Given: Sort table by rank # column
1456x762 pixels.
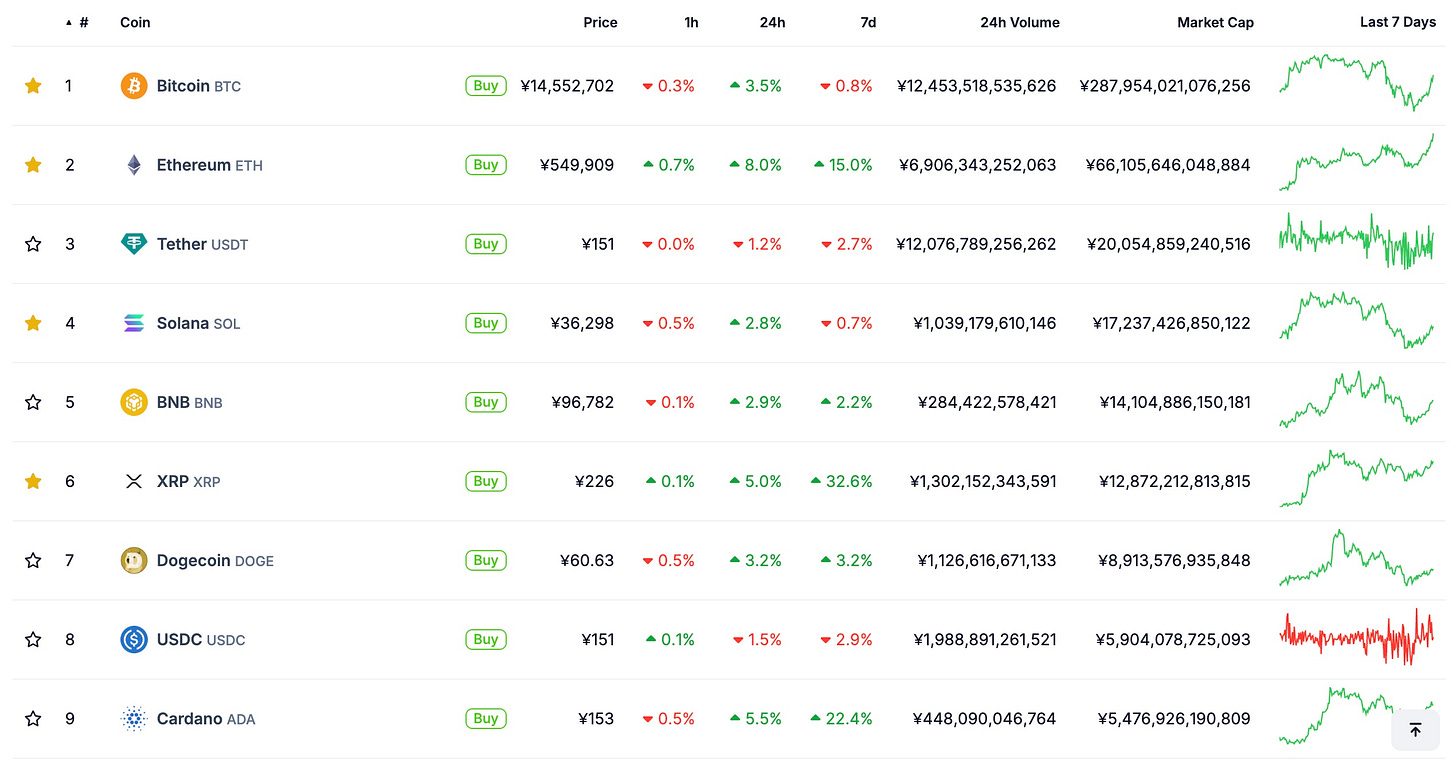Looking at the screenshot, I should point(77,22).
